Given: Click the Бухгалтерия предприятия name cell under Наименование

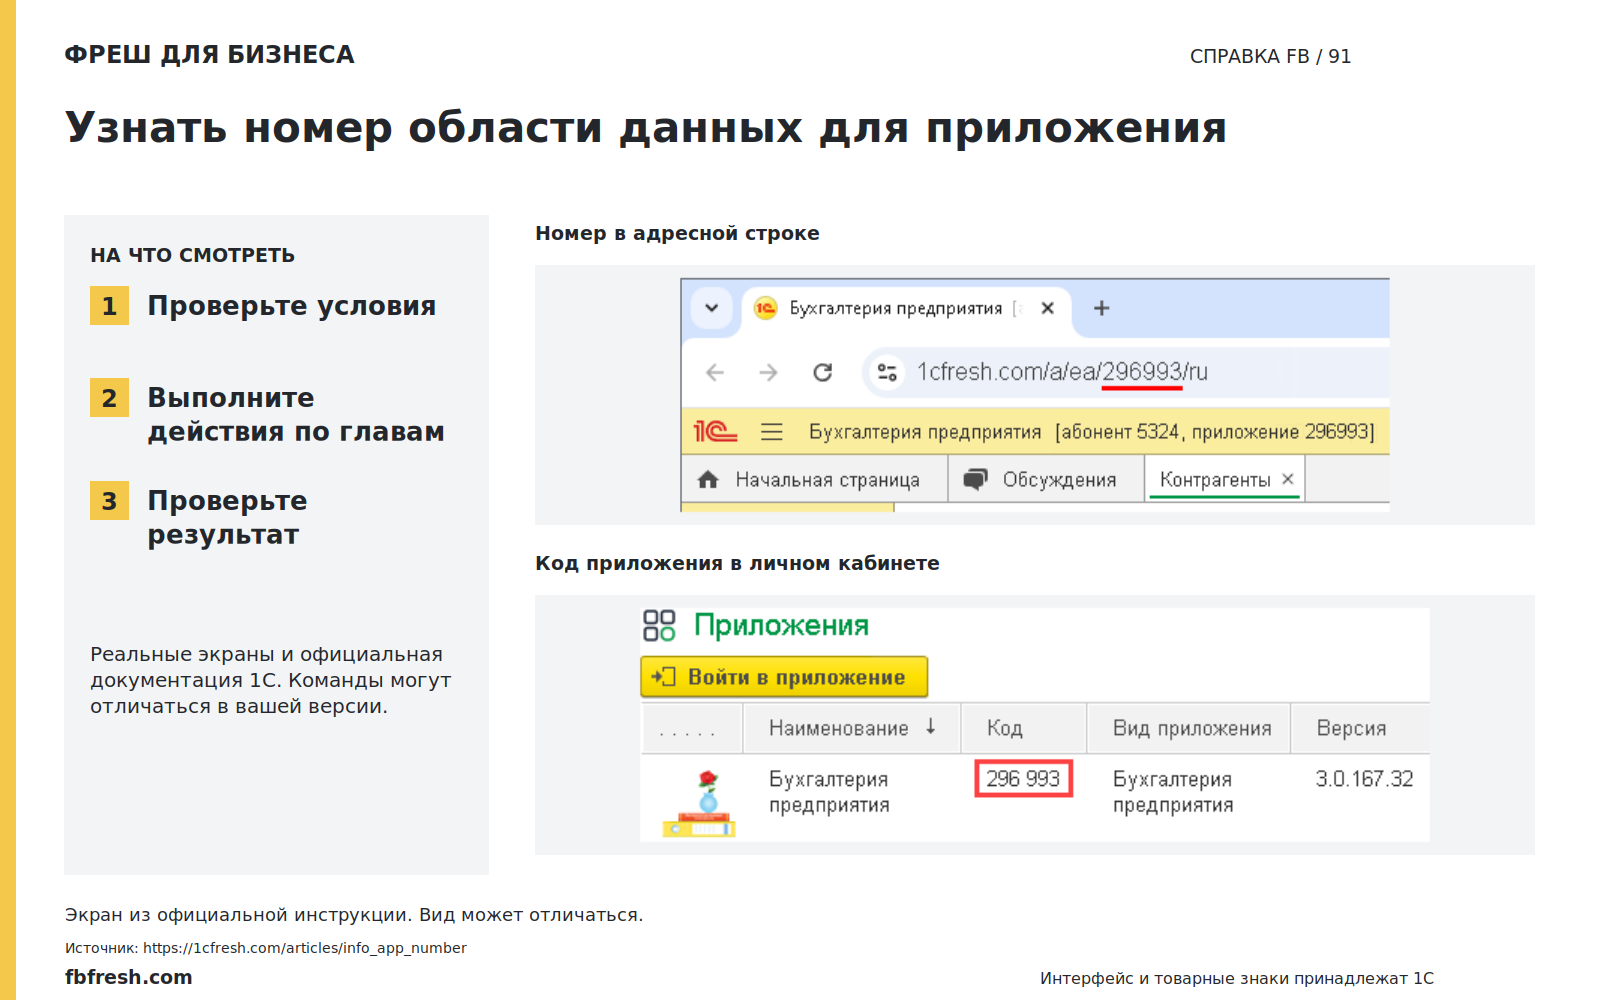Looking at the screenshot, I should coord(829,792).
